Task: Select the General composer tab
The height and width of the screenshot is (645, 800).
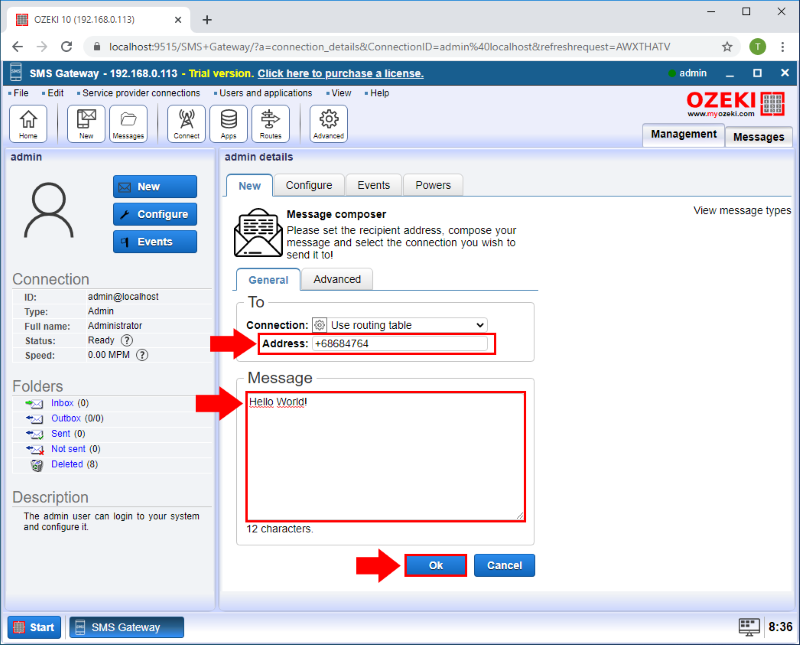Action: 268,280
